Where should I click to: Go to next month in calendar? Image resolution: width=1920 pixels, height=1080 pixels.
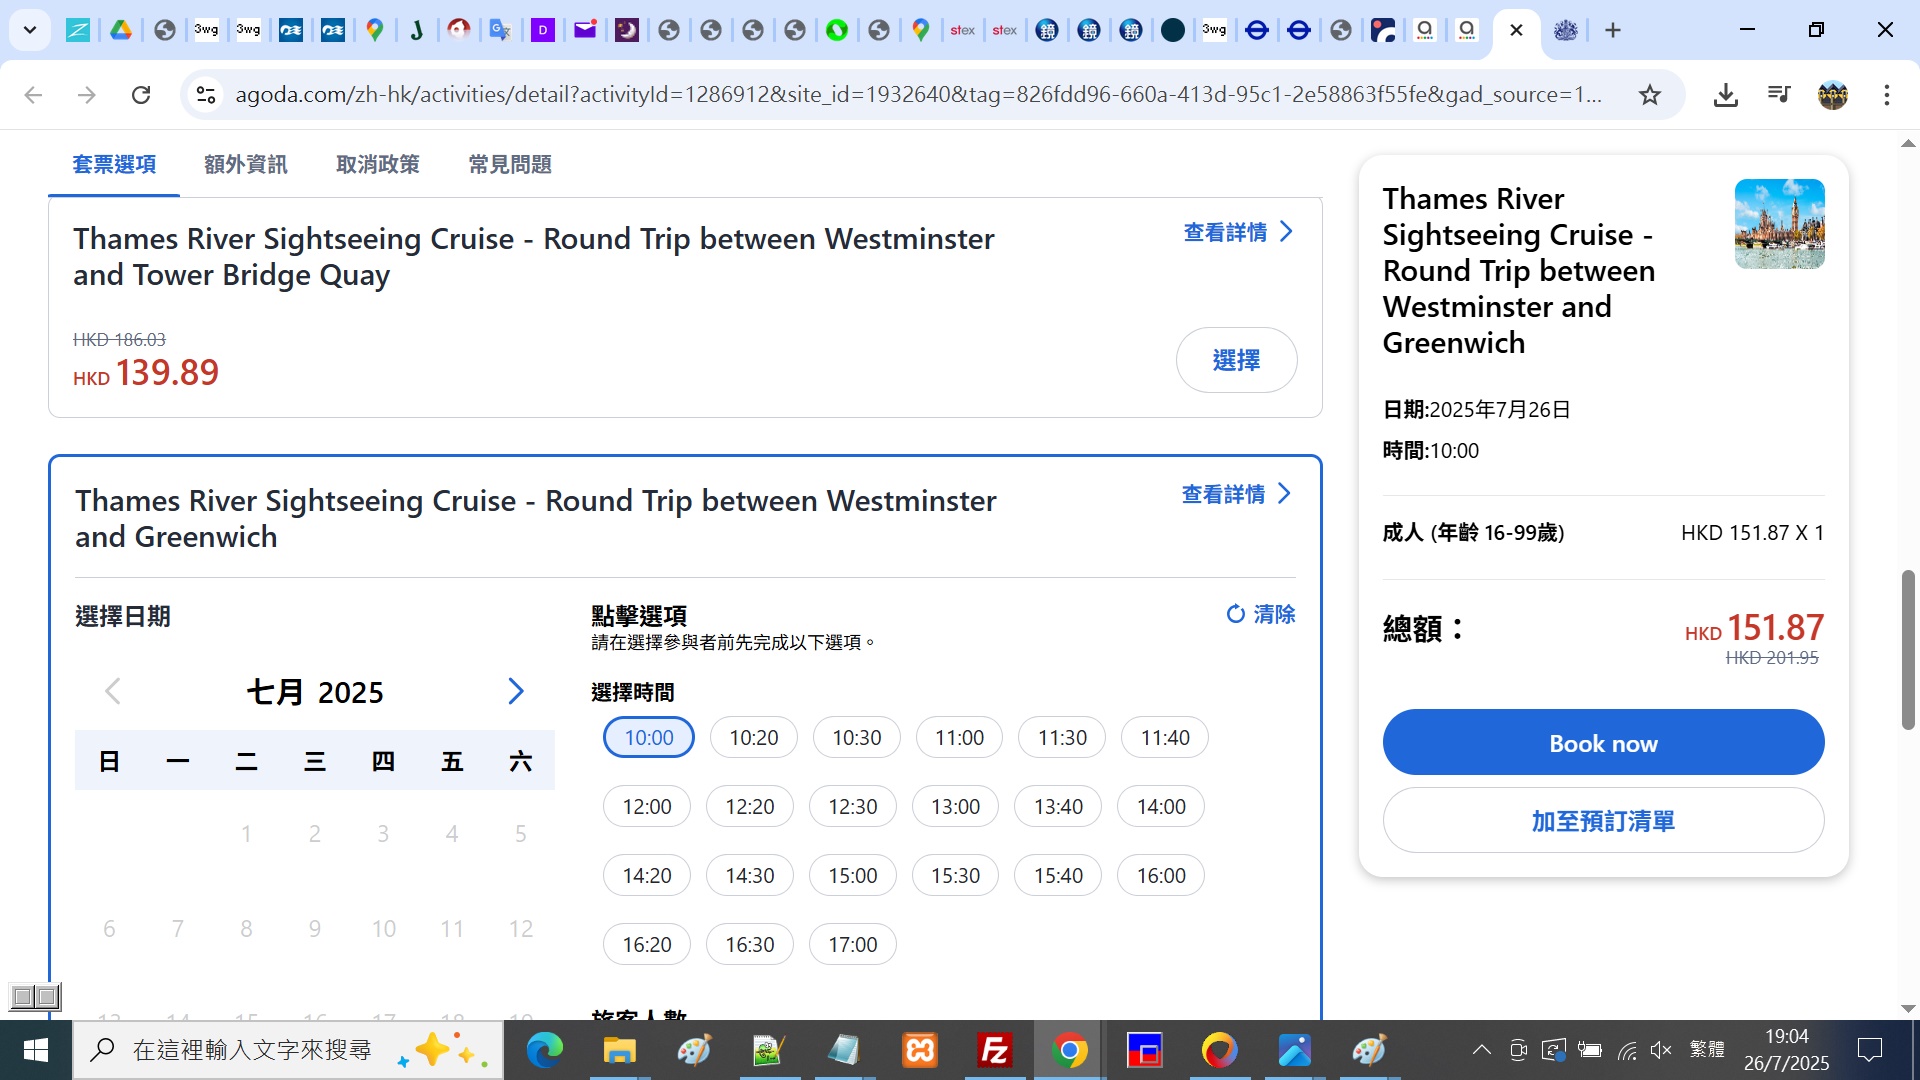click(x=516, y=691)
